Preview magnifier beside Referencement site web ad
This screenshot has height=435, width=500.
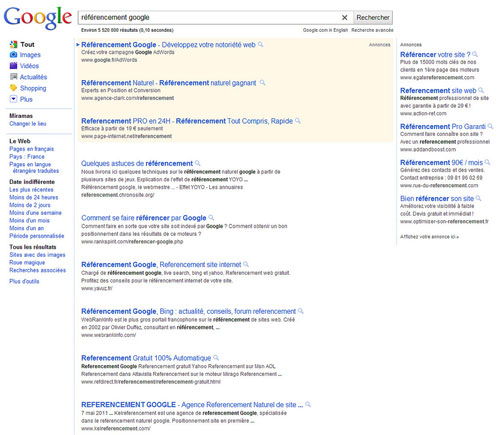(x=481, y=90)
